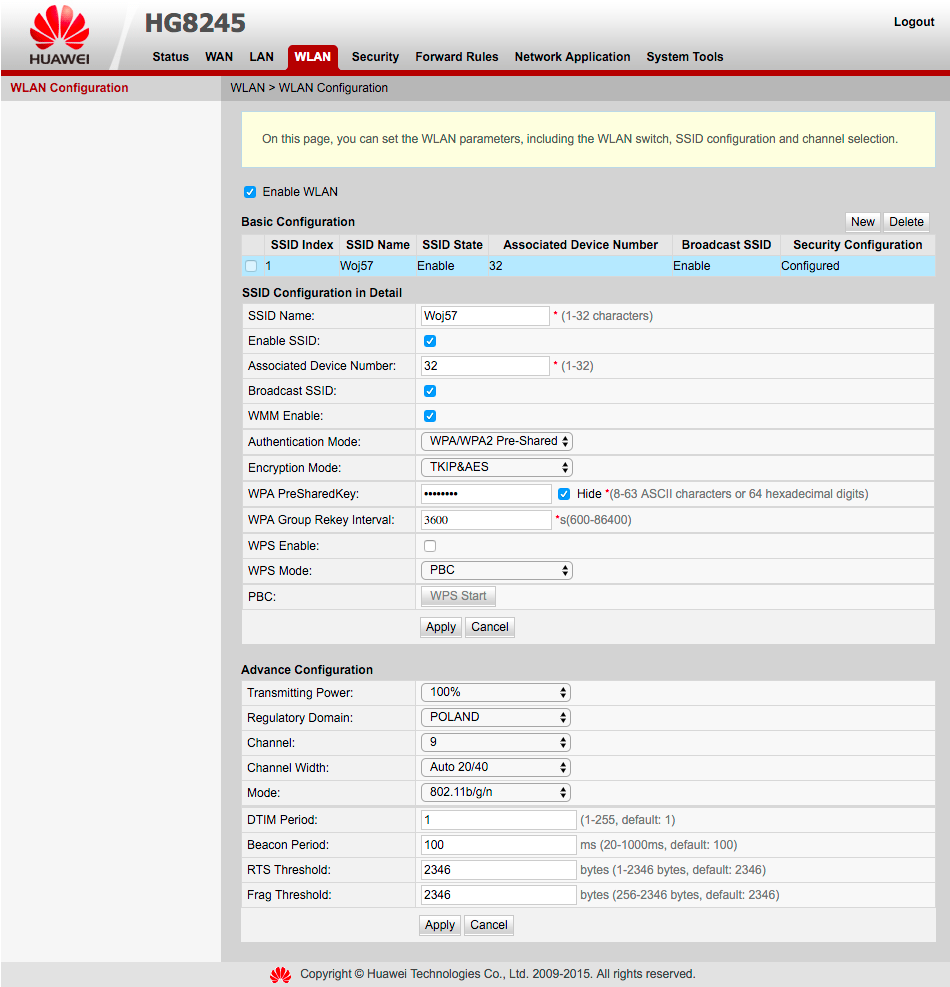Uncheck the Broadcast SSID checkbox
This screenshot has width=950, height=987.
(430, 391)
